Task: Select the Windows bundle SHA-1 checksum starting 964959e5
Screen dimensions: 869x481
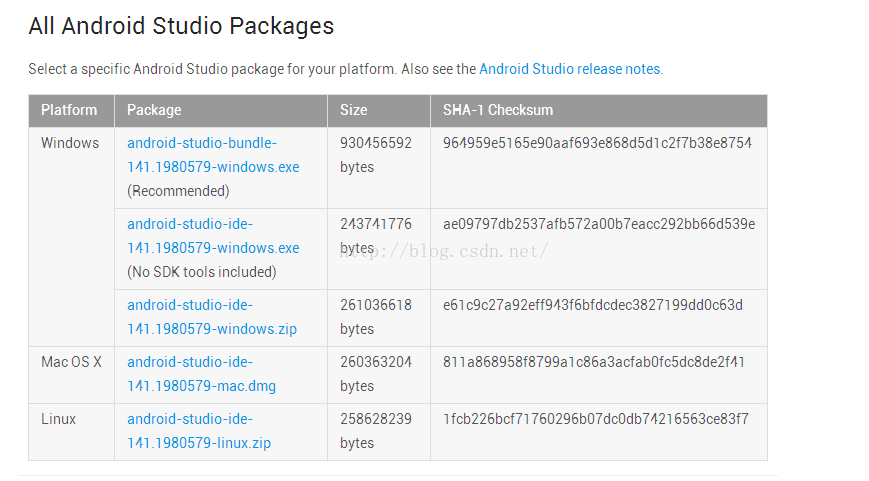Action: (x=597, y=144)
